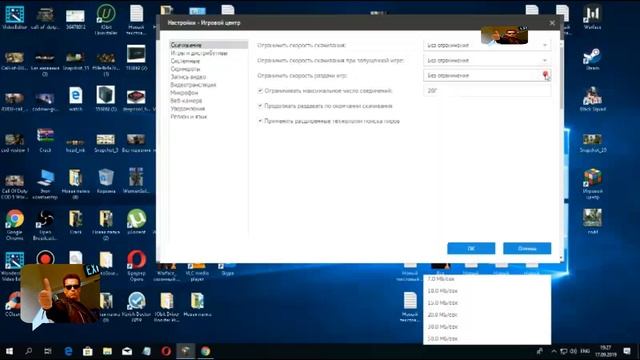Image resolution: width=640 pixels, height=360 pixels.
Task: Choose 10.0 МБ/сек speed option
Action: pos(487,291)
